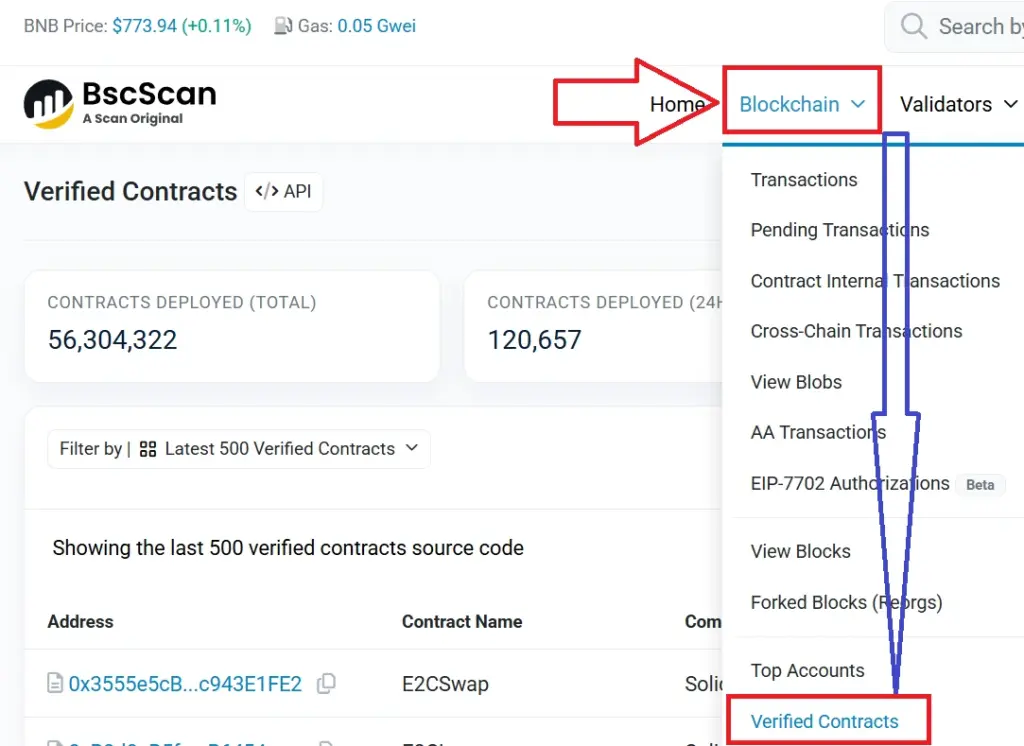Image resolution: width=1024 pixels, height=746 pixels.
Task: Select Transactions from Blockchain menu
Action: 804,180
